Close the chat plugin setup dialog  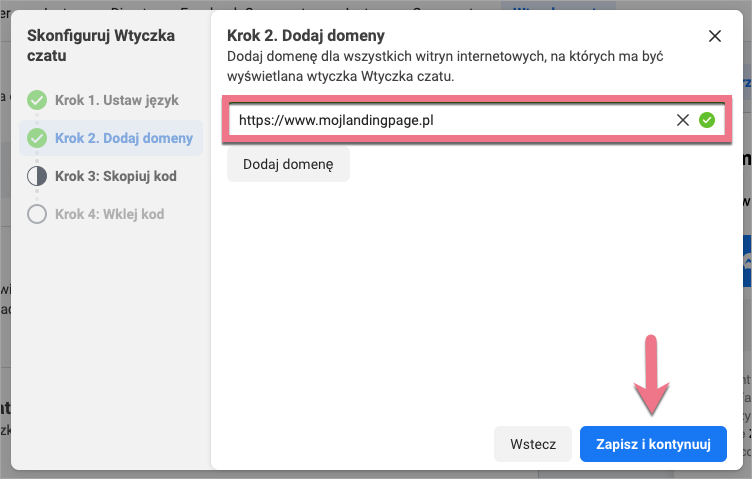click(714, 37)
